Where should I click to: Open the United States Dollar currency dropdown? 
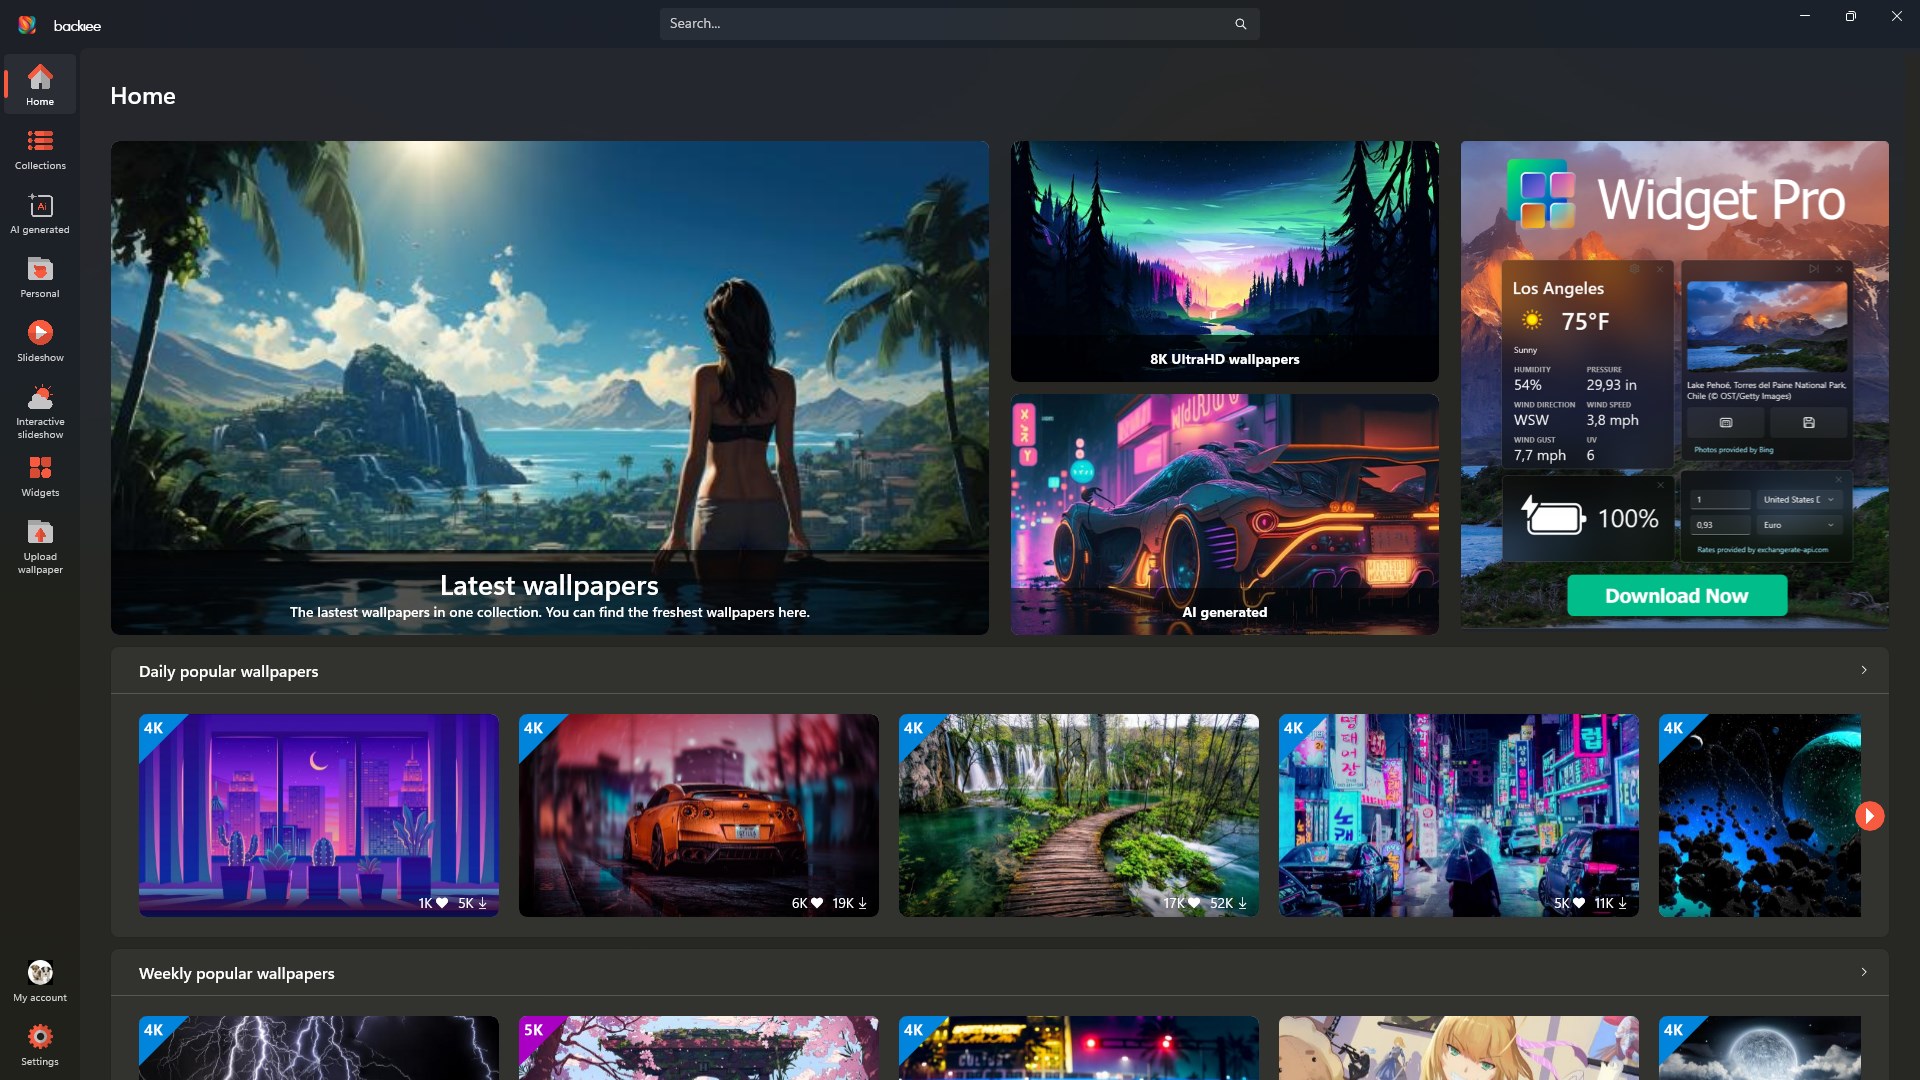click(x=1798, y=498)
